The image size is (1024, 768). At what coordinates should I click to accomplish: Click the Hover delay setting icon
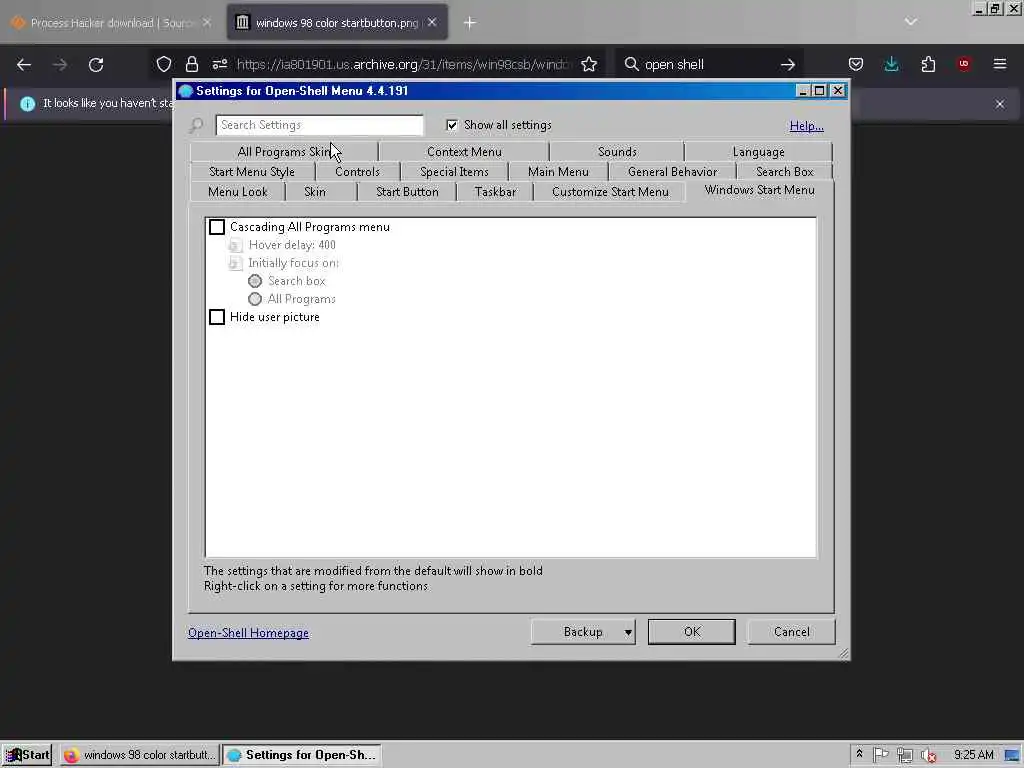tap(236, 245)
